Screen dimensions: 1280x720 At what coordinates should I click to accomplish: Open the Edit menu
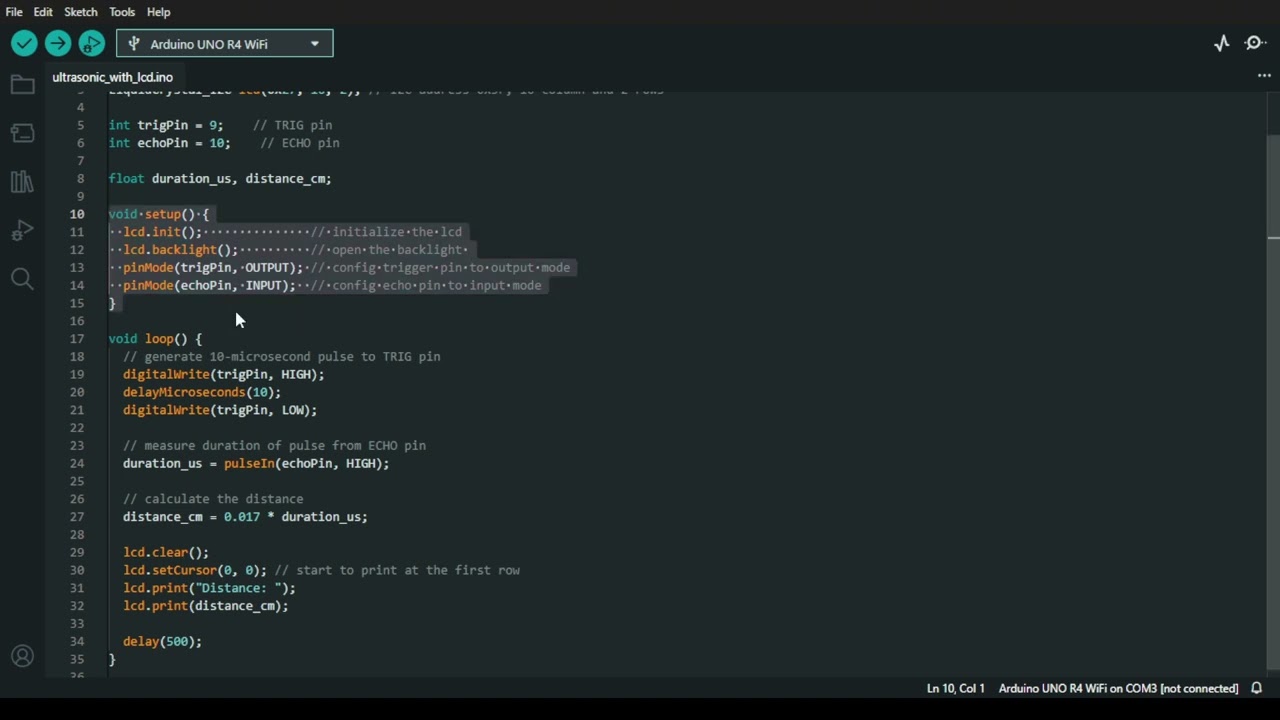click(43, 12)
